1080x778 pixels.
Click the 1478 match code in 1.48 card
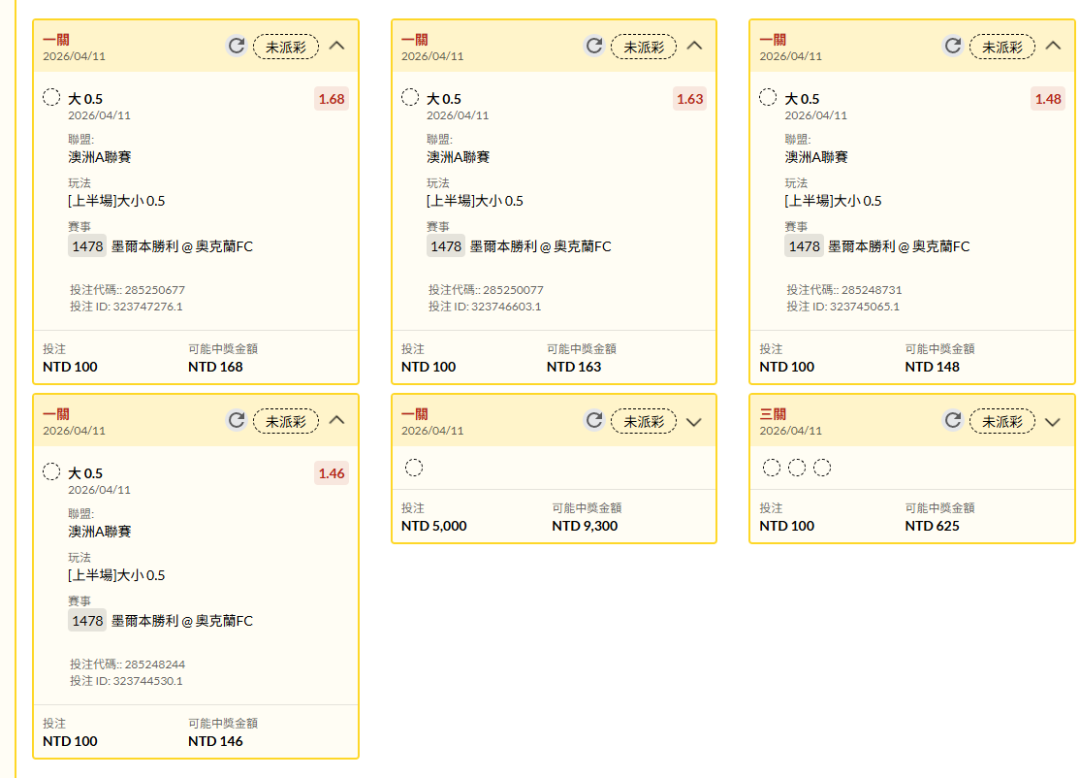[x=804, y=246]
